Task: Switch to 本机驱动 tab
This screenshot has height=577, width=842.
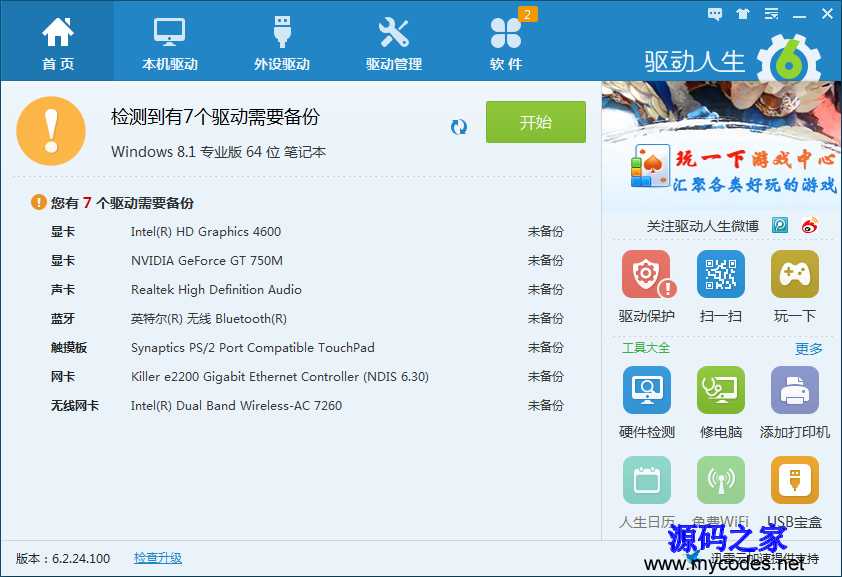Action: (170, 42)
